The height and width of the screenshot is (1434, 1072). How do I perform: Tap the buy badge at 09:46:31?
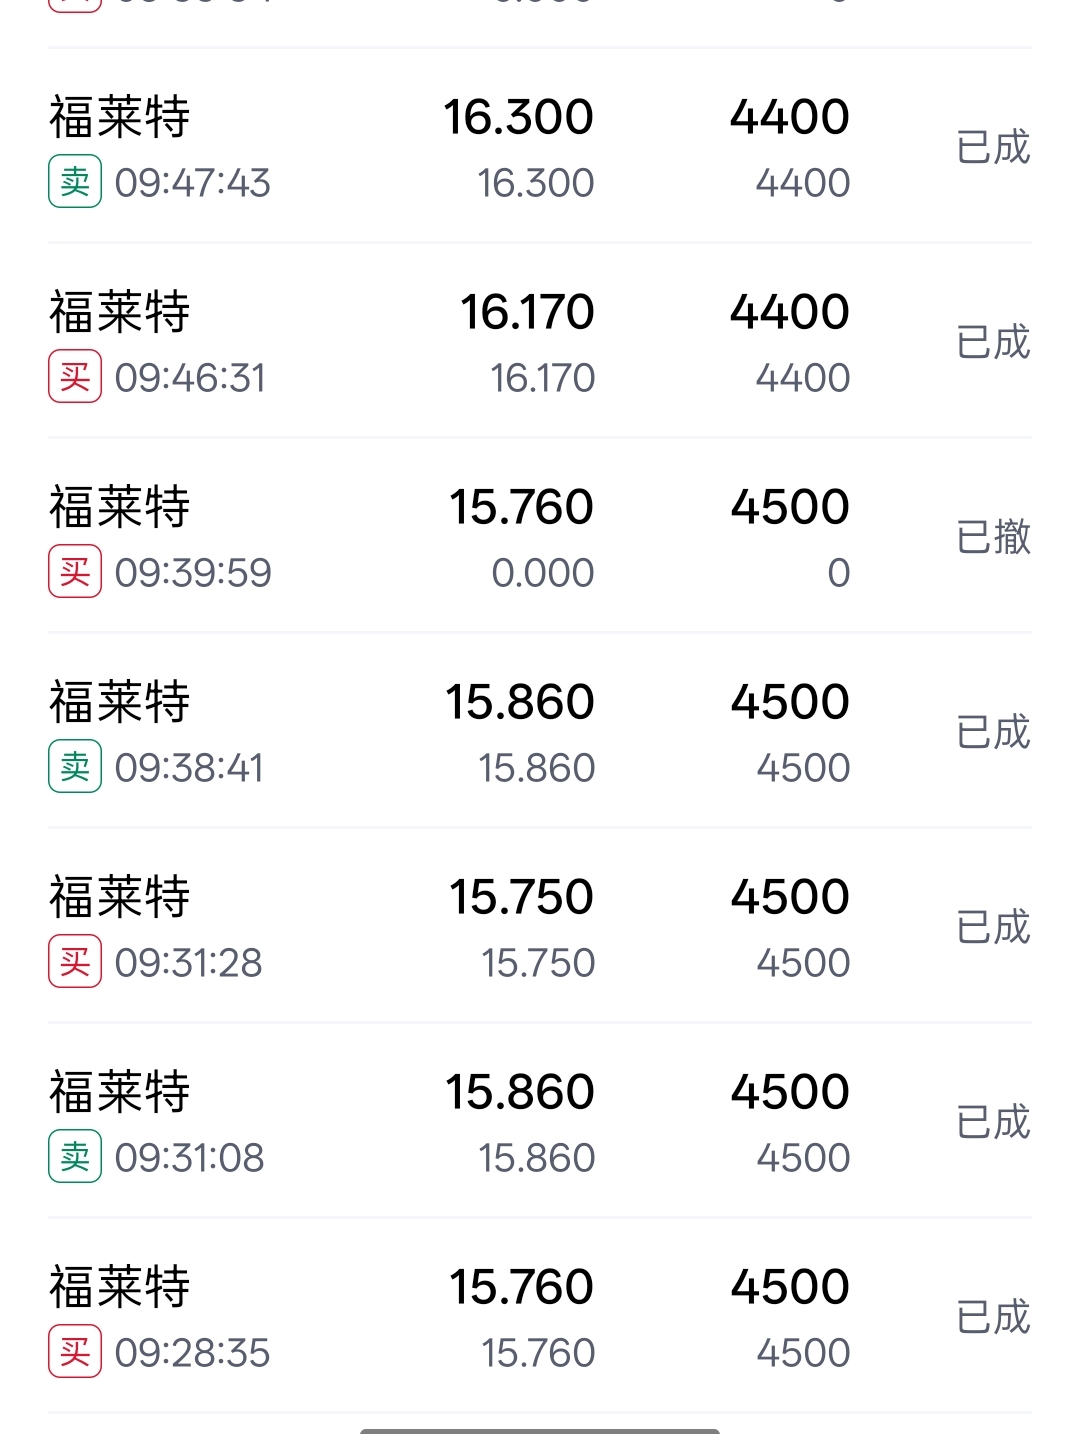(x=75, y=377)
